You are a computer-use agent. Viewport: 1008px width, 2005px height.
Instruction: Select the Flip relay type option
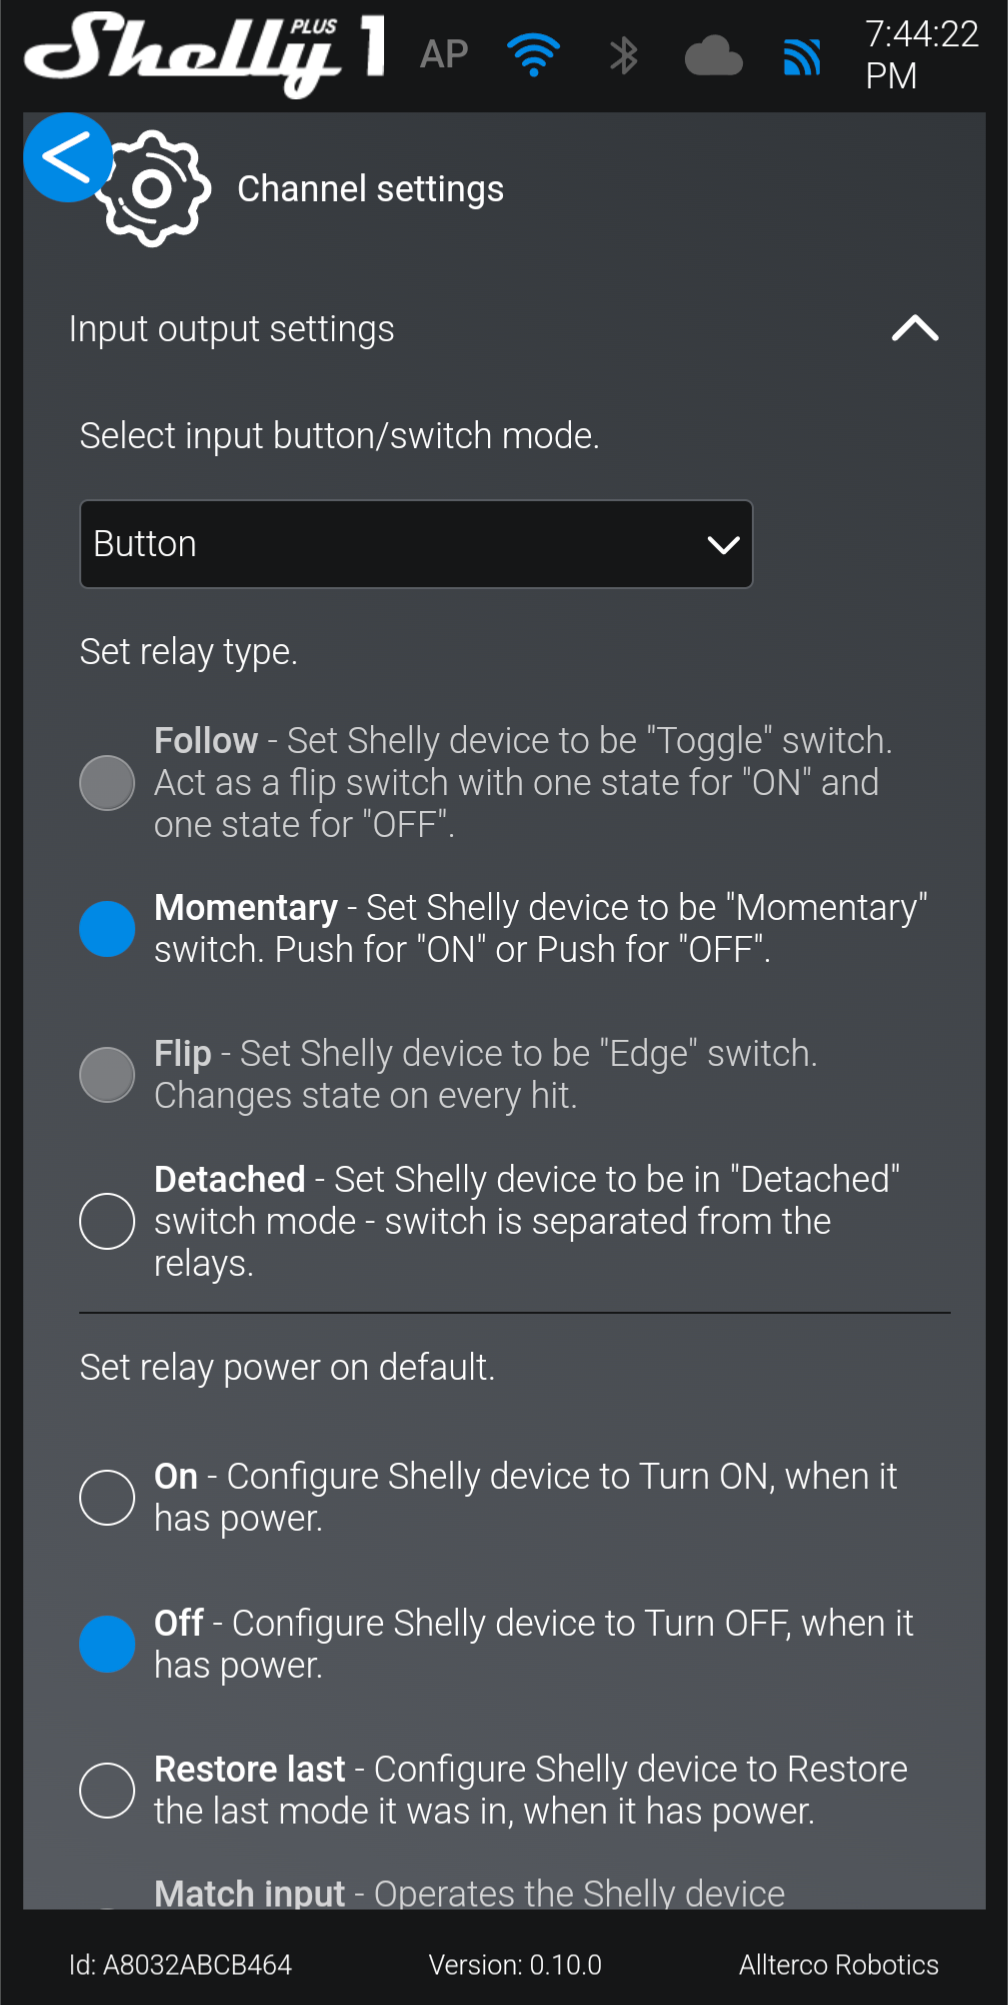point(107,1075)
